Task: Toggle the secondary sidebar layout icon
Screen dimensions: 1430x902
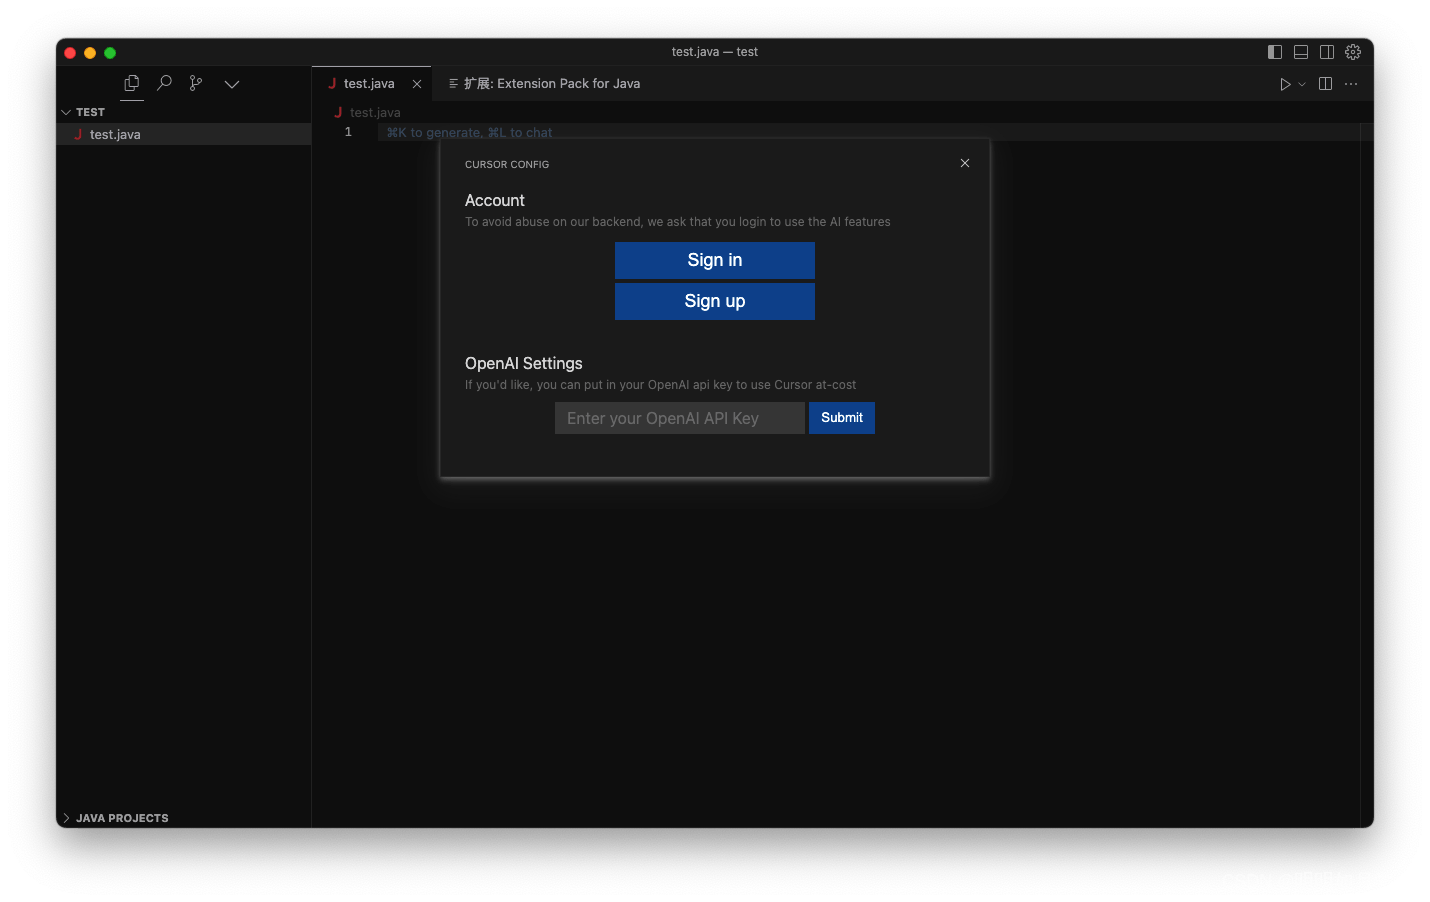Action: 1327,52
